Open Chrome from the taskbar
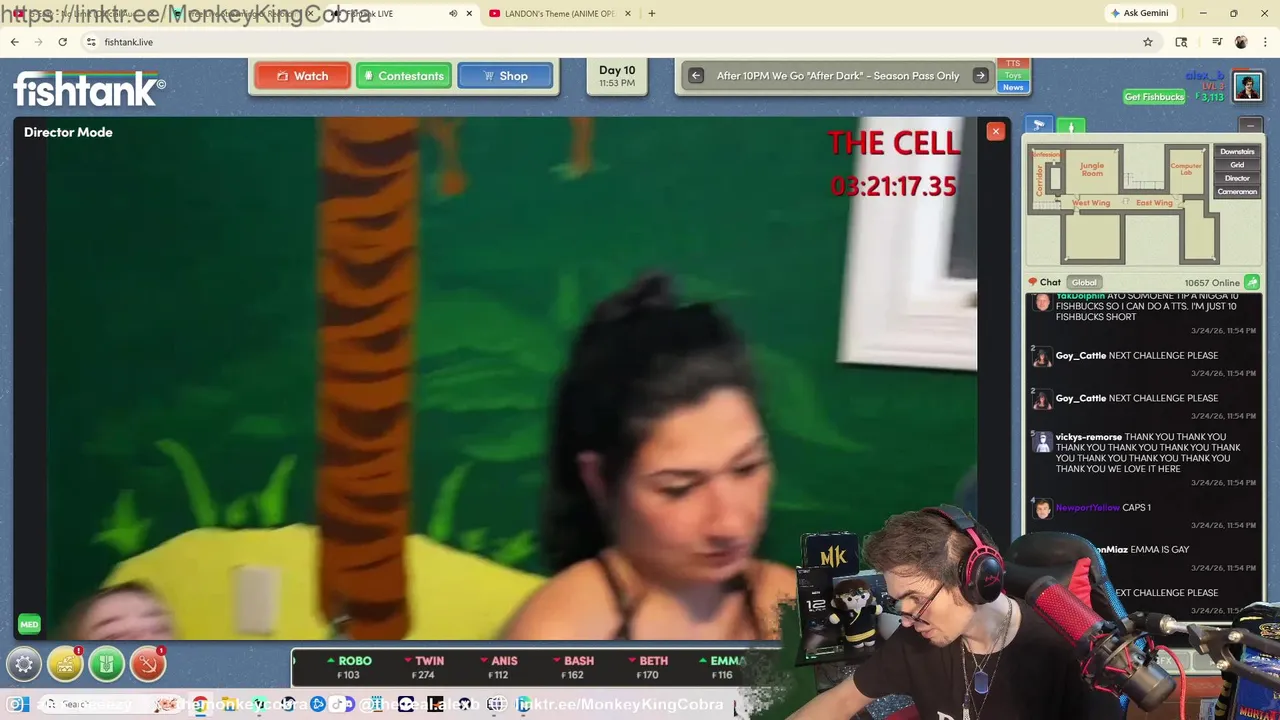This screenshot has height=720, width=1280. [x=200, y=704]
